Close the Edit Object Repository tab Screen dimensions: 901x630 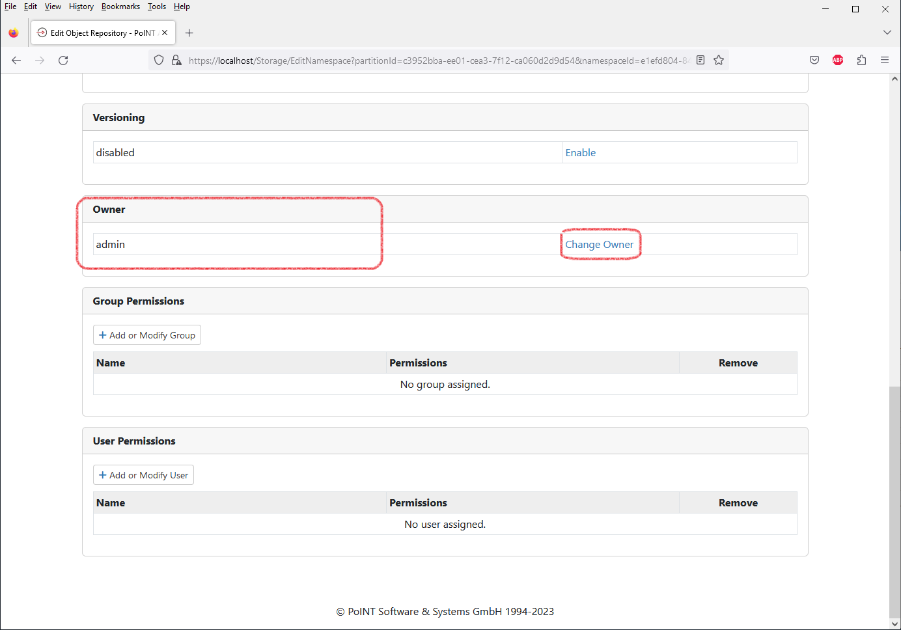pyautogui.click(x=164, y=33)
